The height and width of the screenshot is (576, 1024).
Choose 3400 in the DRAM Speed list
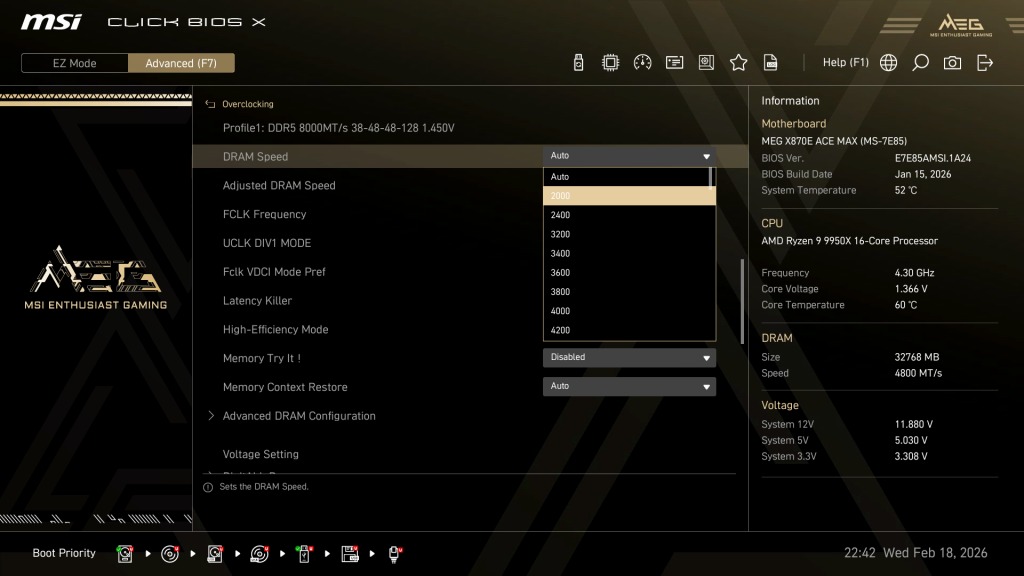click(629, 253)
